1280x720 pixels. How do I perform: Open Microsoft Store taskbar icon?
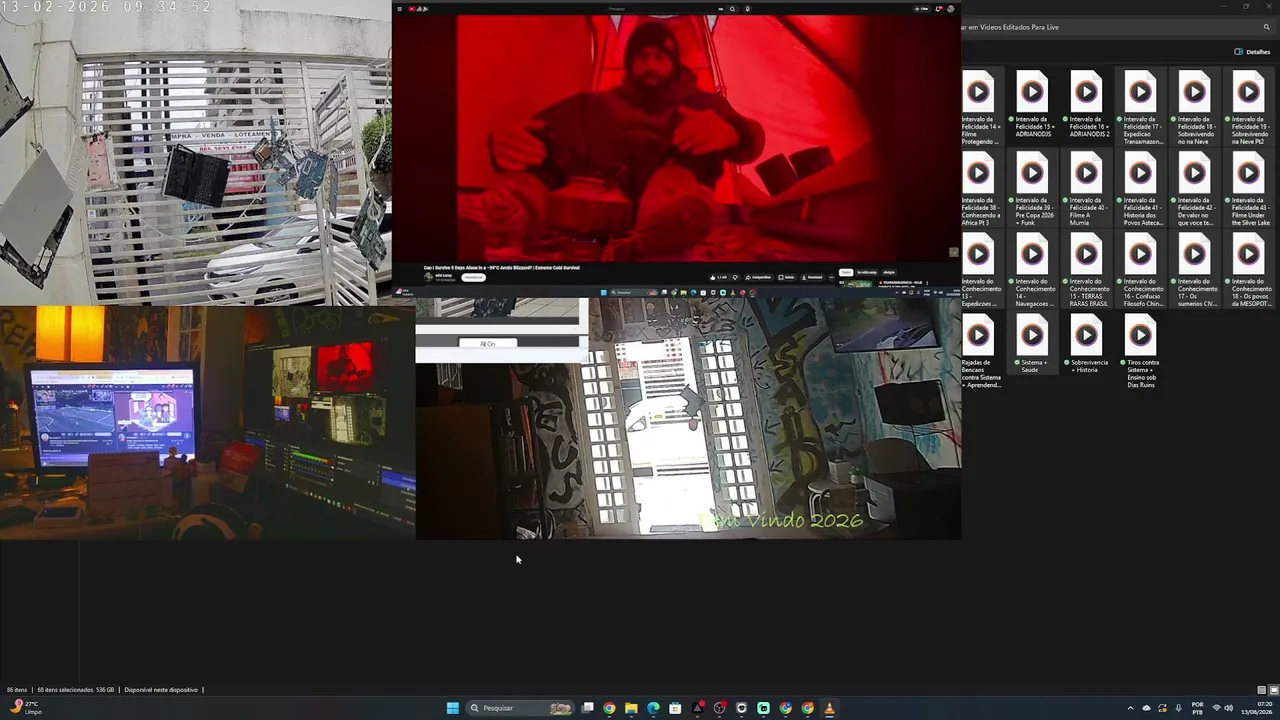pyautogui.click(x=675, y=708)
